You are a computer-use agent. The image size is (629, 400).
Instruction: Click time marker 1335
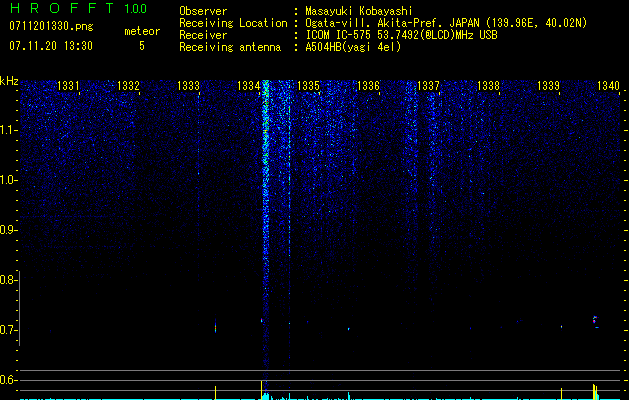click(308, 86)
